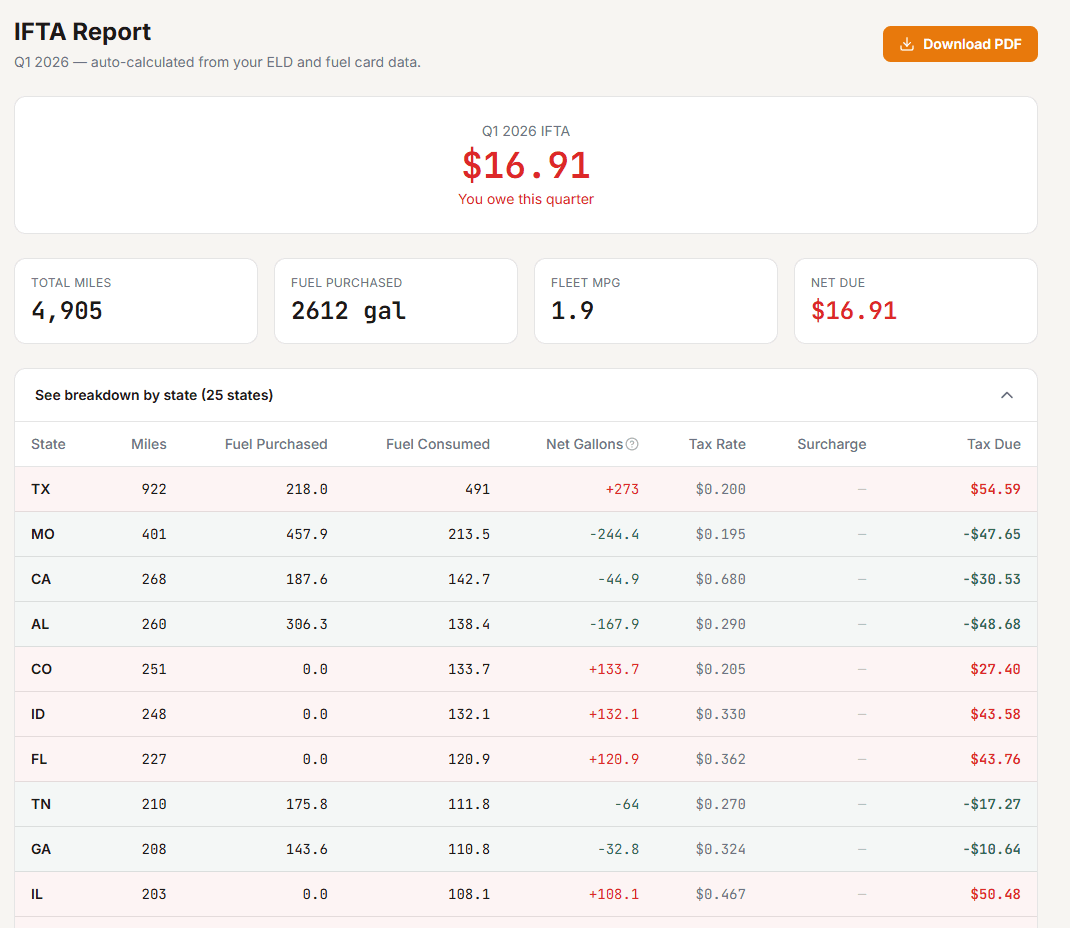Screen dimensions: 1070x928
Task: Click the Tax Due column header
Action: tap(993, 444)
